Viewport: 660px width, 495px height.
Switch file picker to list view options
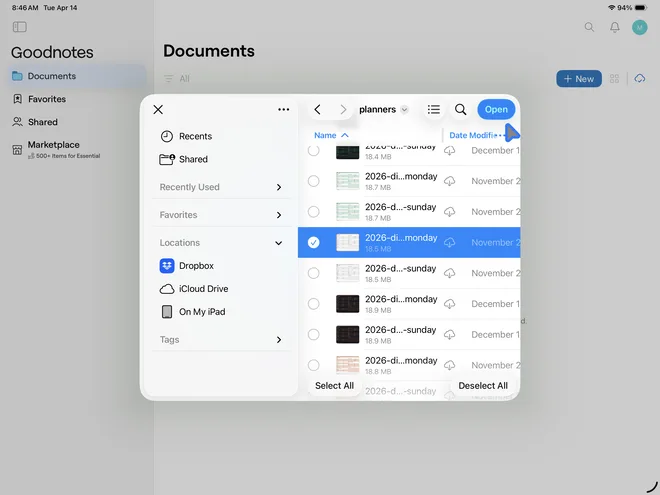(434, 109)
